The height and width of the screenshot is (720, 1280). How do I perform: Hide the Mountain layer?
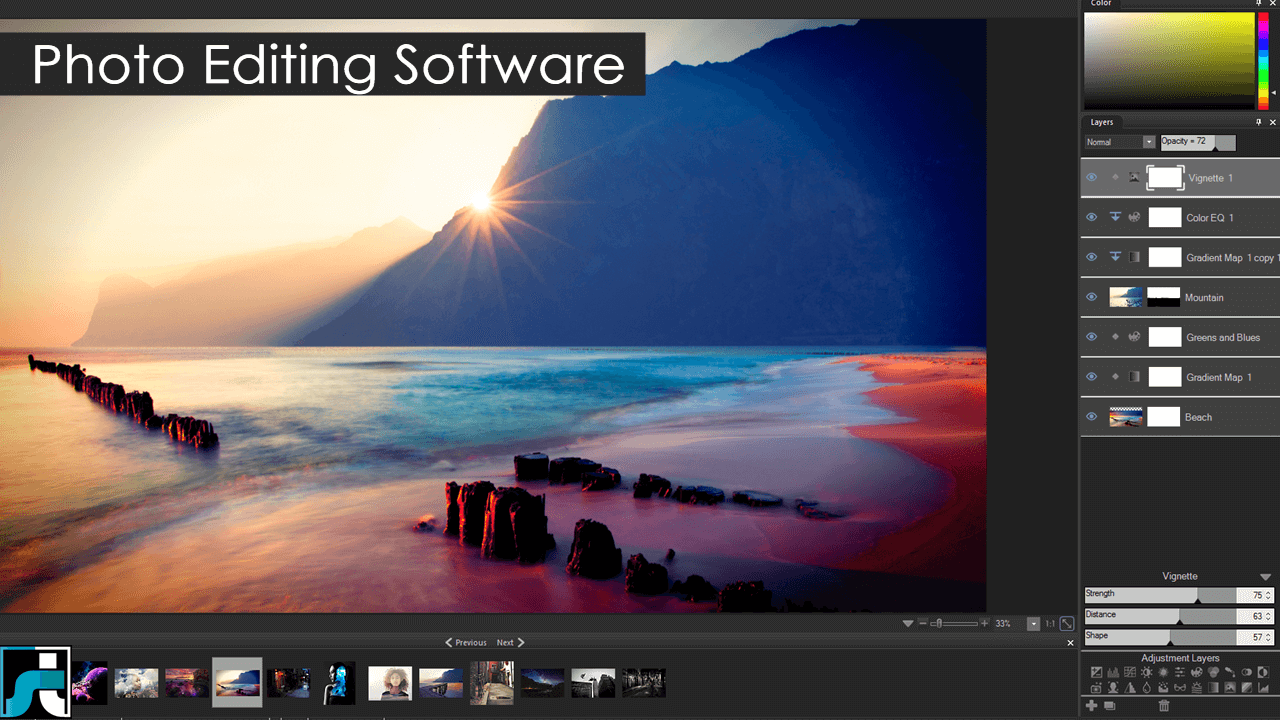pyautogui.click(x=1092, y=297)
